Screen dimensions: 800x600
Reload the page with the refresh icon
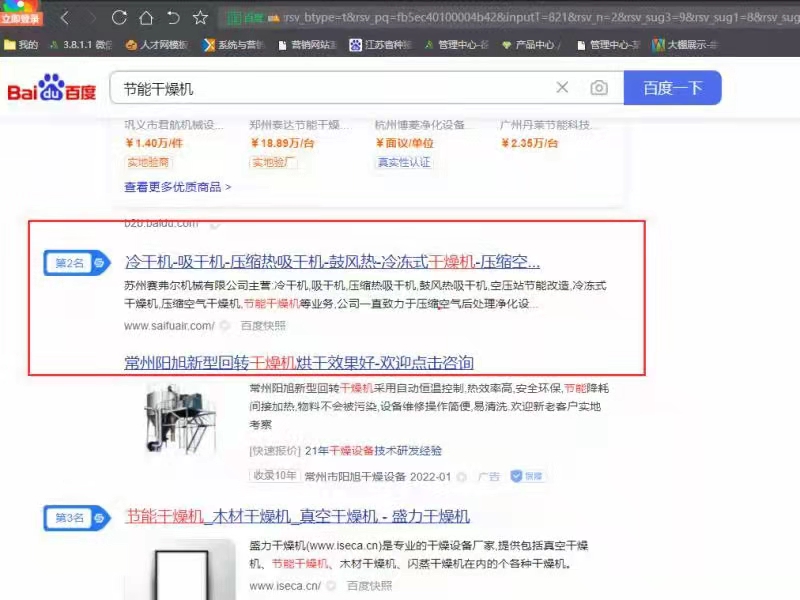pos(119,18)
